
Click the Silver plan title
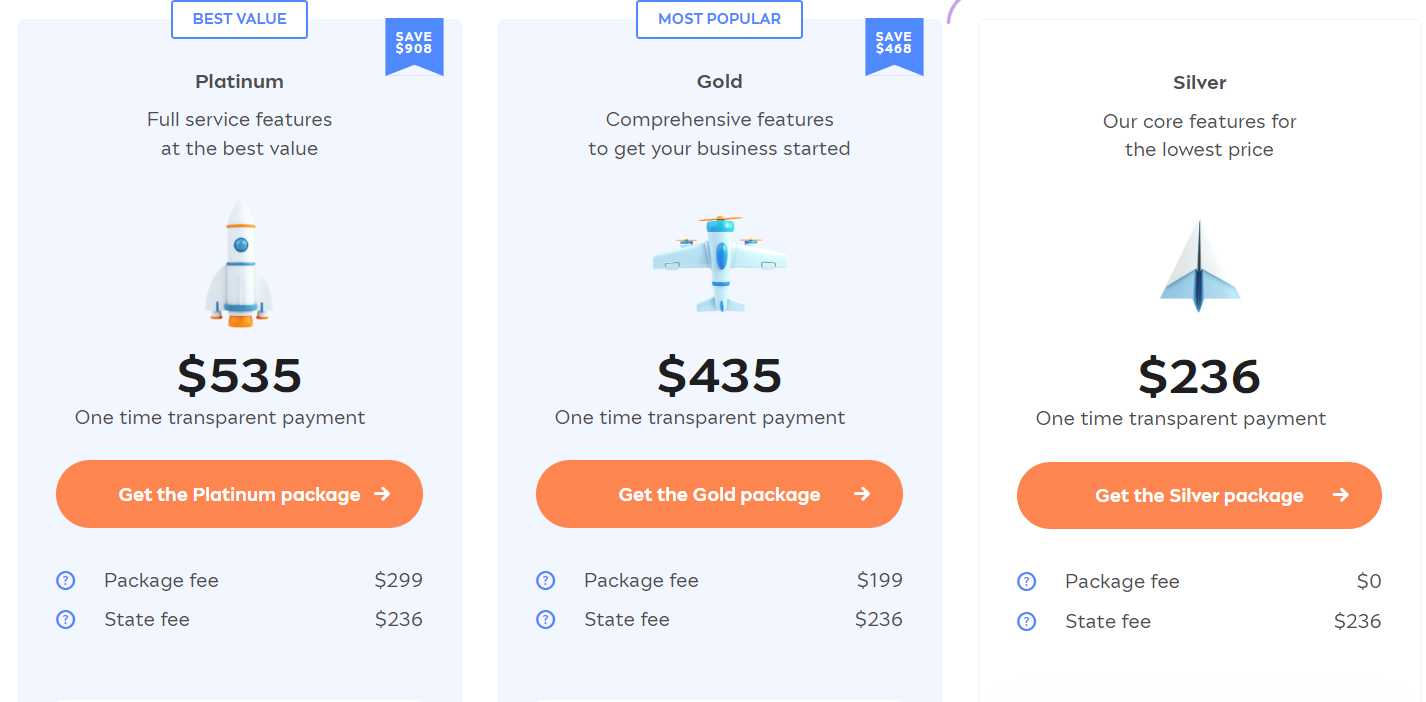click(x=1199, y=83)
